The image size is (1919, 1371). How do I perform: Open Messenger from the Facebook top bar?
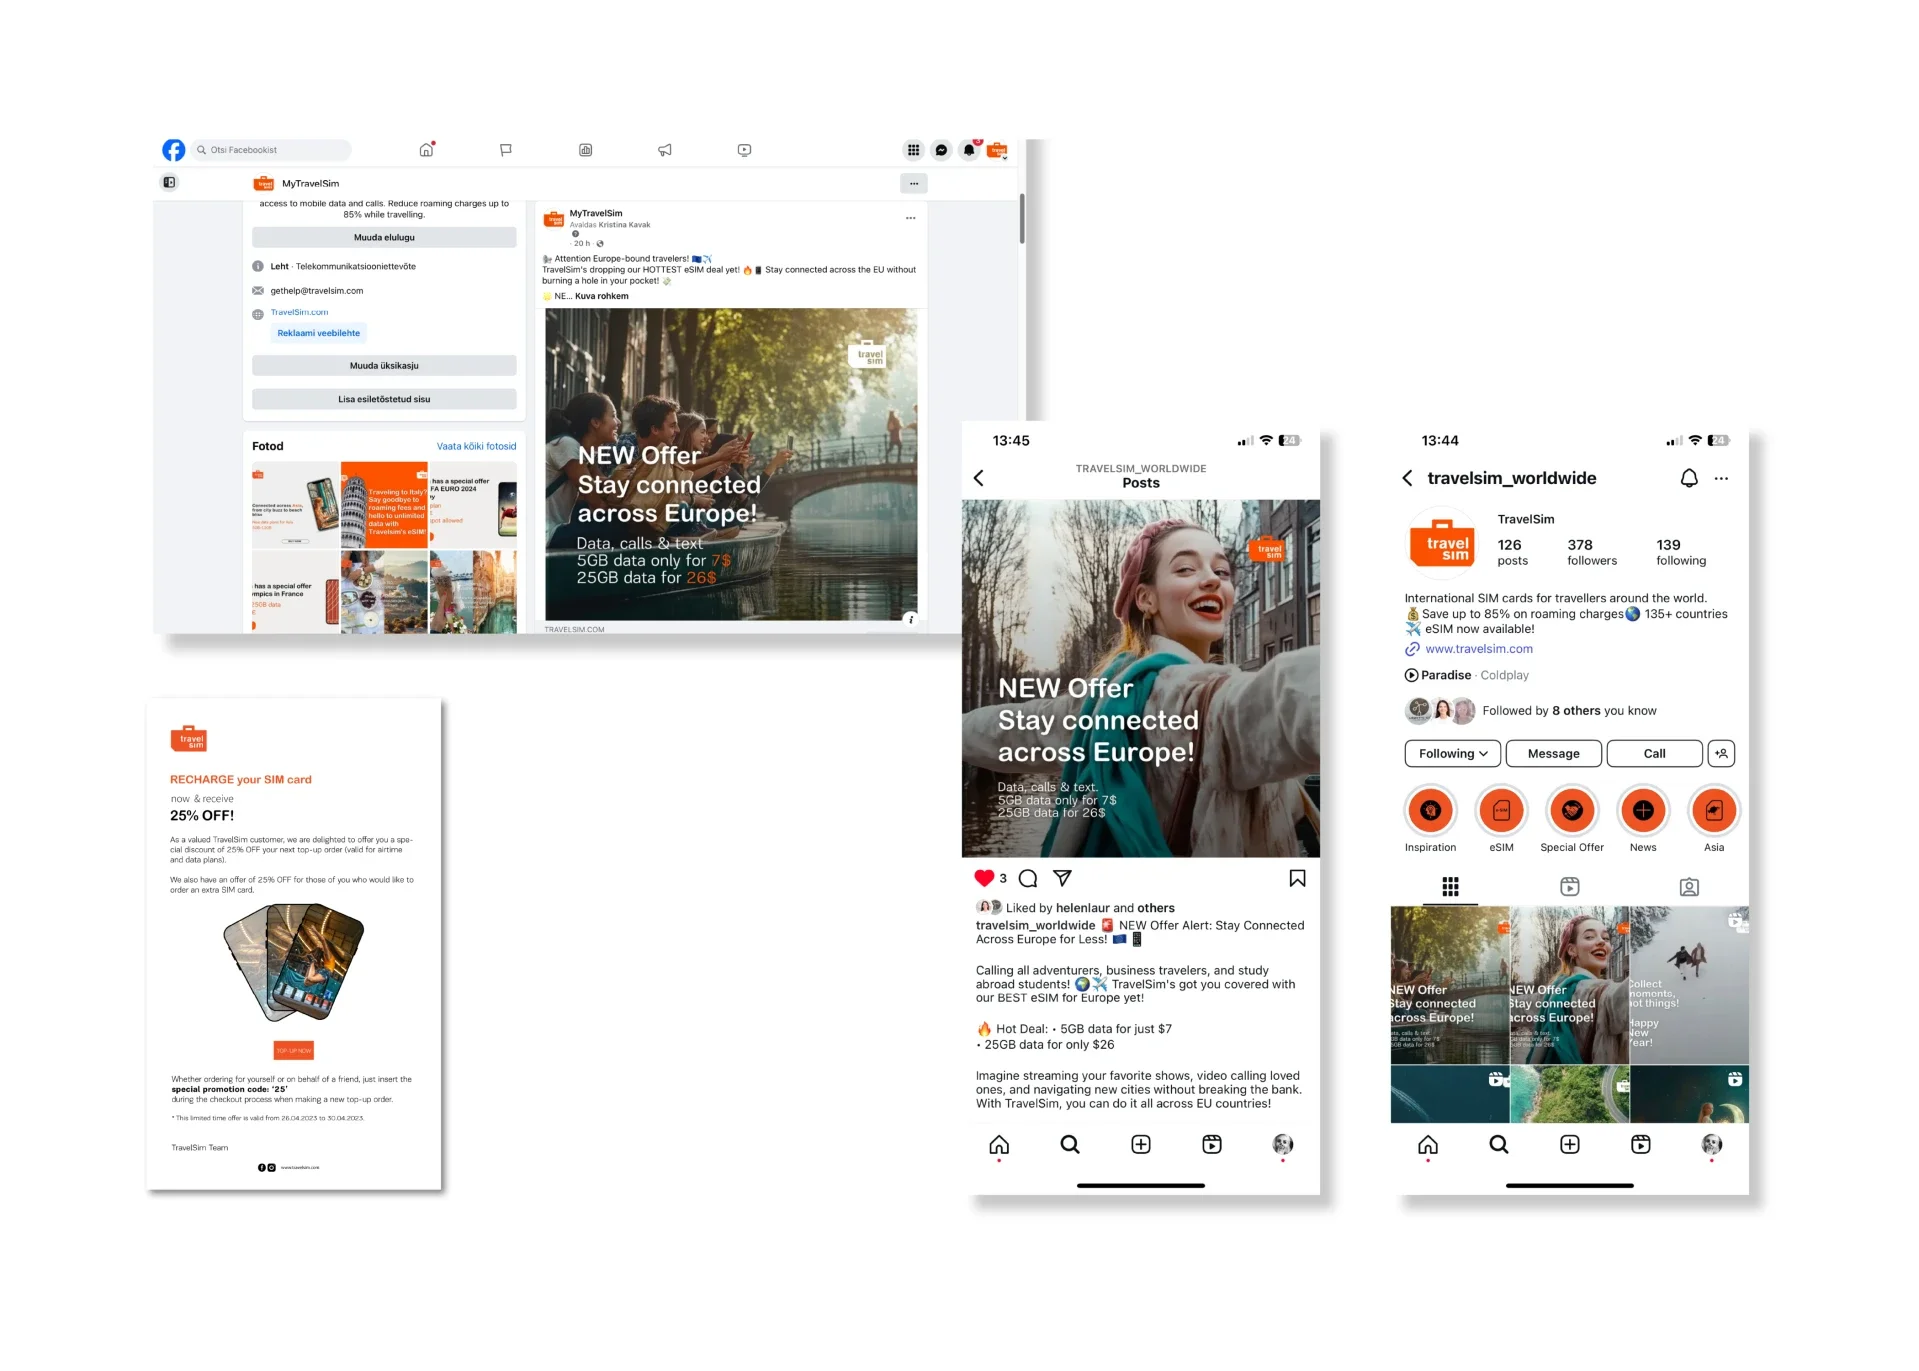click(941, 149)
